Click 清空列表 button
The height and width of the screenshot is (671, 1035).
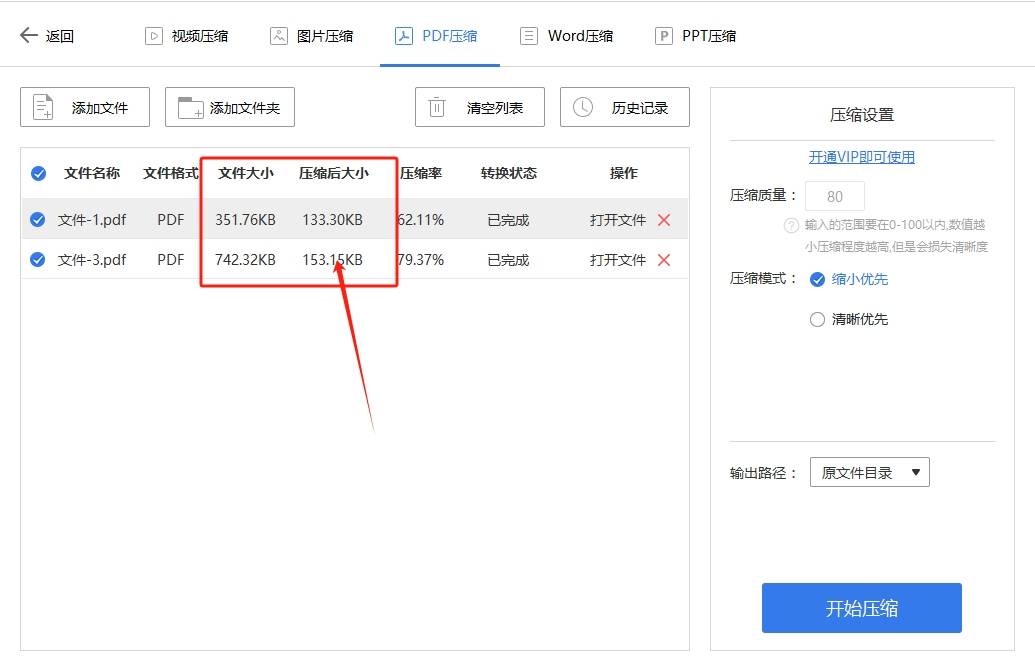click(x=480, y=107)
